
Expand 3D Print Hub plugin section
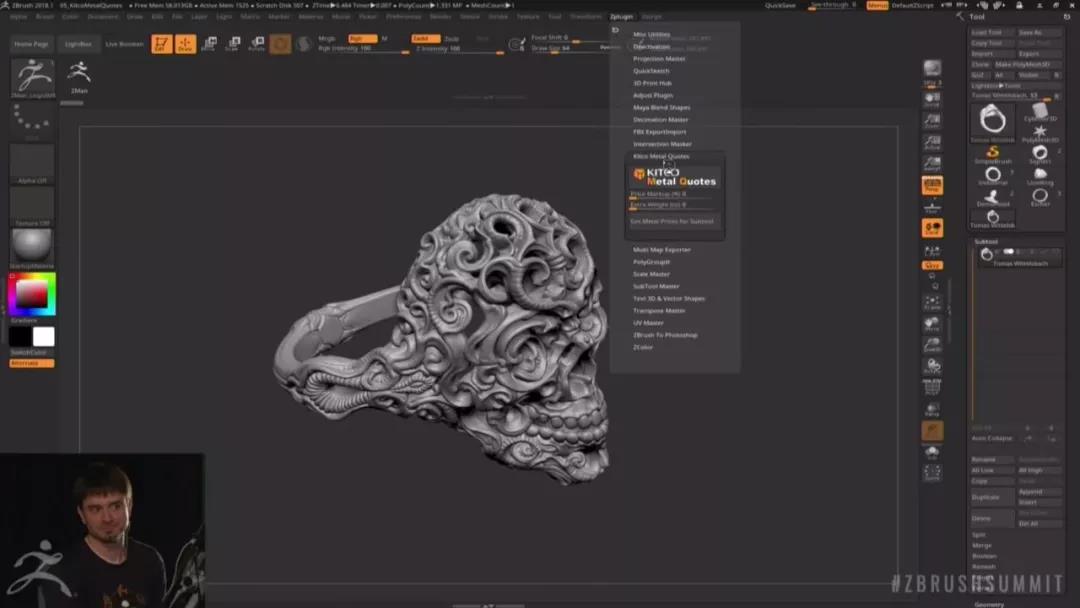click(652, 83)
